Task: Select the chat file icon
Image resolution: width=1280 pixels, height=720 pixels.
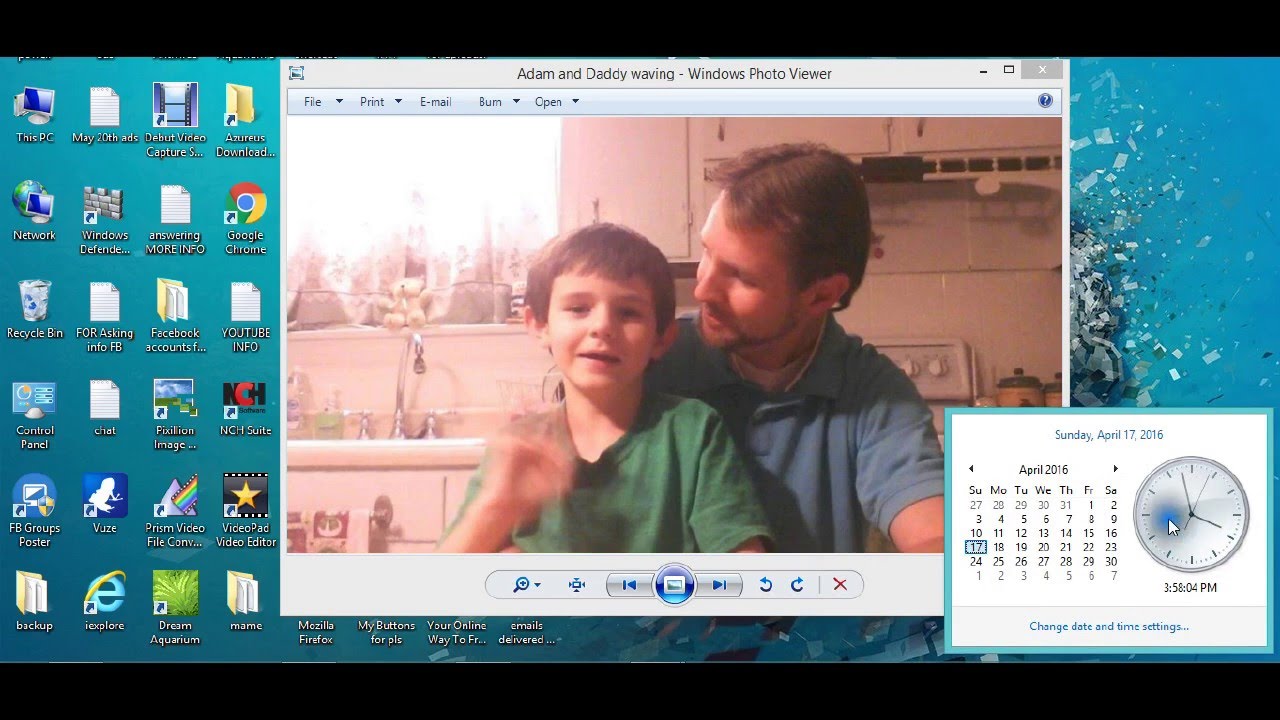Action: point(105,408)
